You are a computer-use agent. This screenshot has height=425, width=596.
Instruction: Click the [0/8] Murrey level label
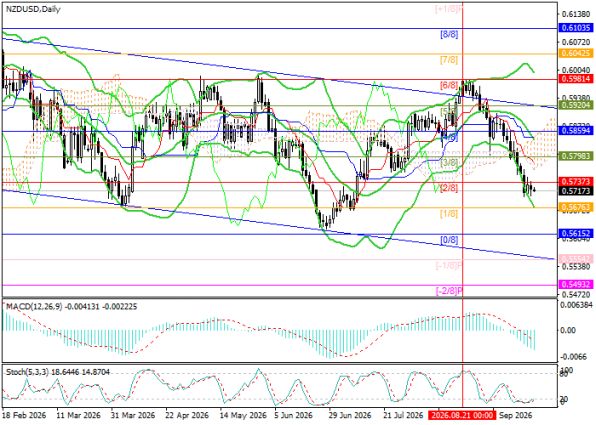(449, 240)
